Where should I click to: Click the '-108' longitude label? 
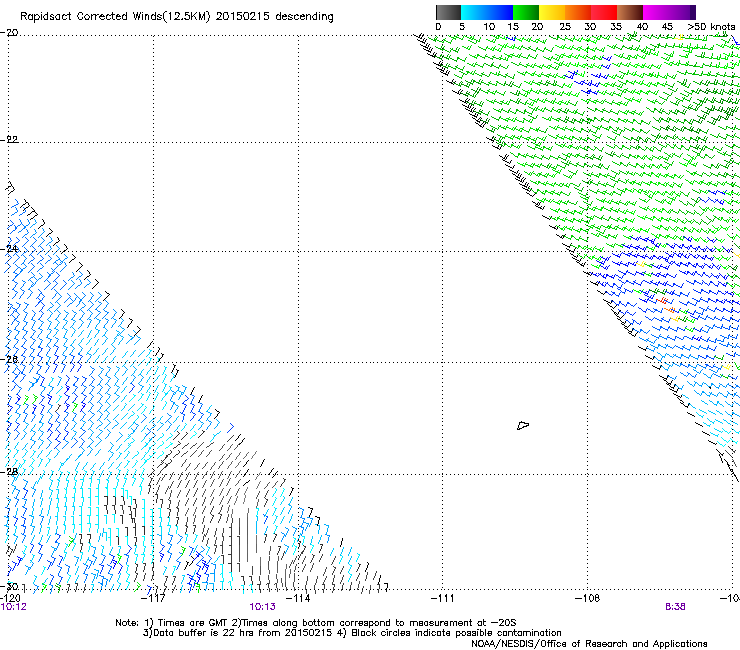588,598
